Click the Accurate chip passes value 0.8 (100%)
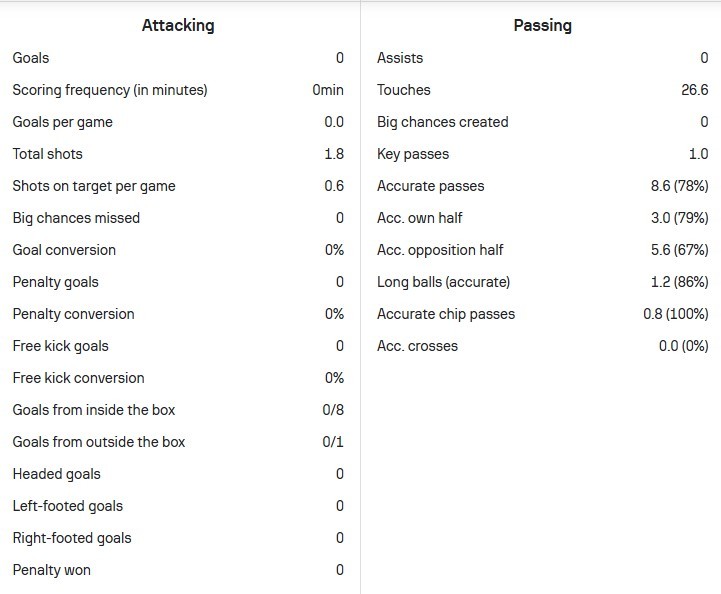Image resolution: width=721 pixels, height=594 pixels. point(675,314)
